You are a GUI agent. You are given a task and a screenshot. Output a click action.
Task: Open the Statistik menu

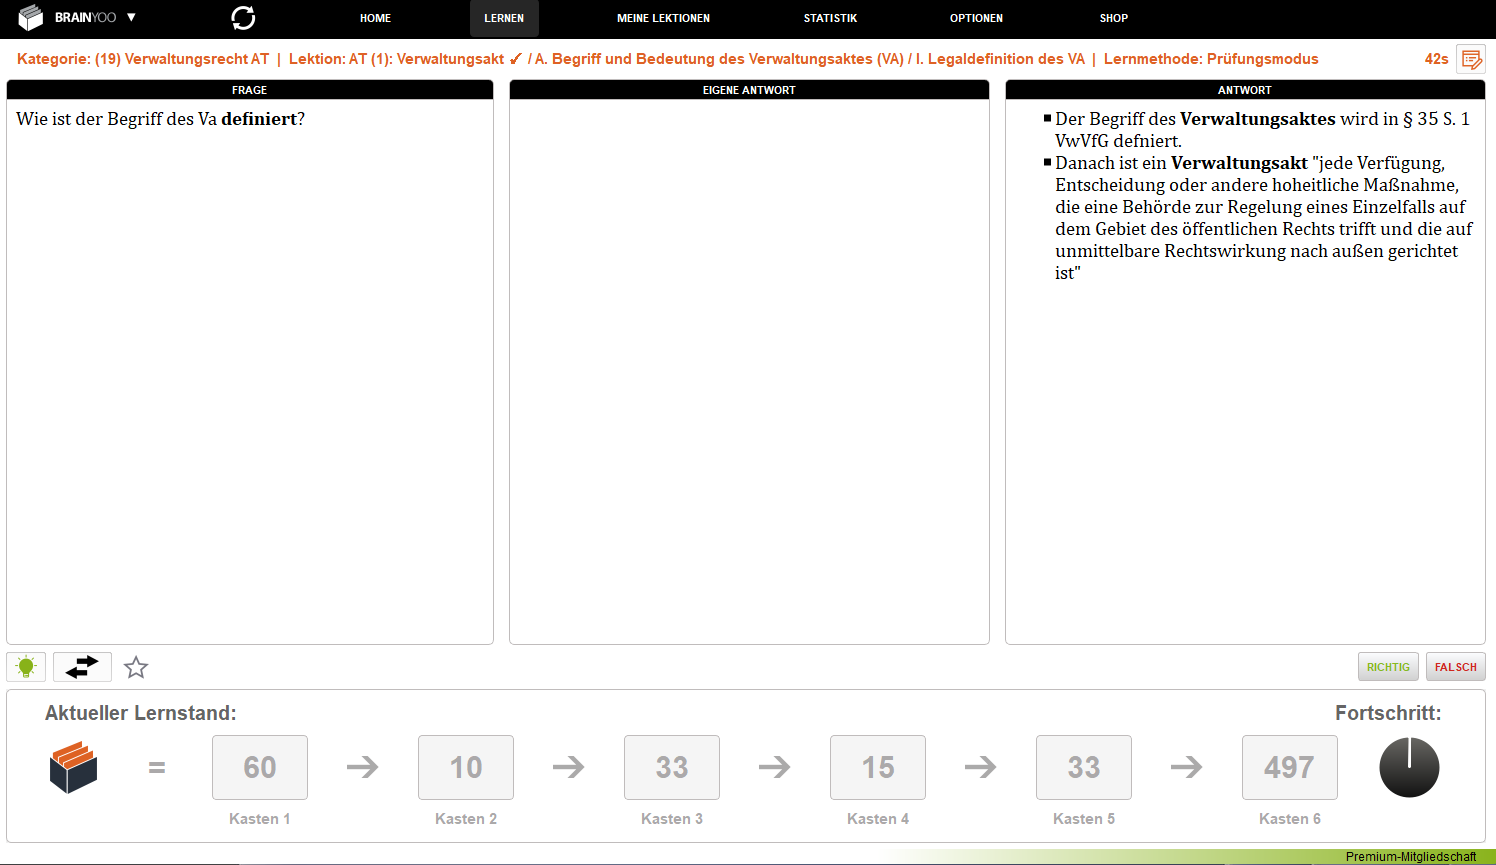click(x=830, y=18)
